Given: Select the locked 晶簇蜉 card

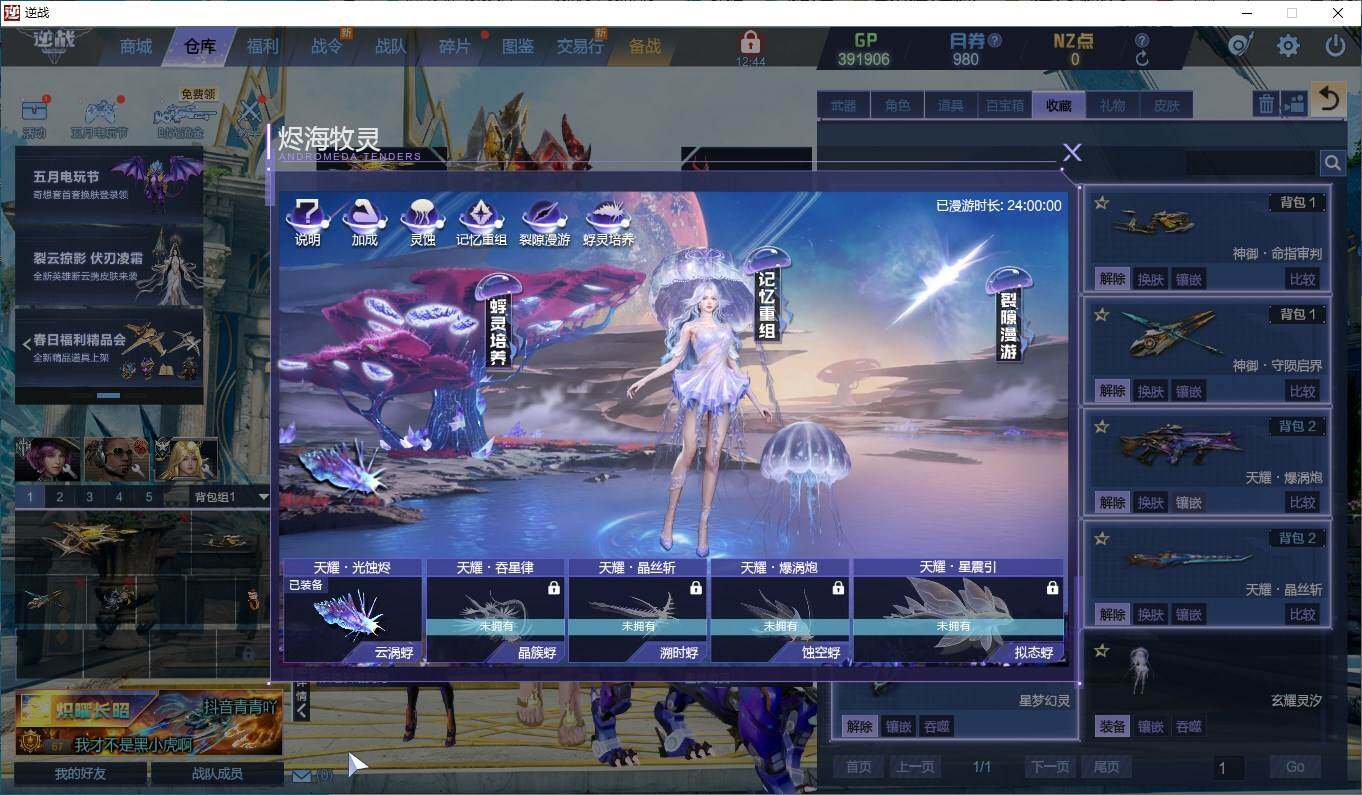Looking at the screenshot, I should click(495, 610).
